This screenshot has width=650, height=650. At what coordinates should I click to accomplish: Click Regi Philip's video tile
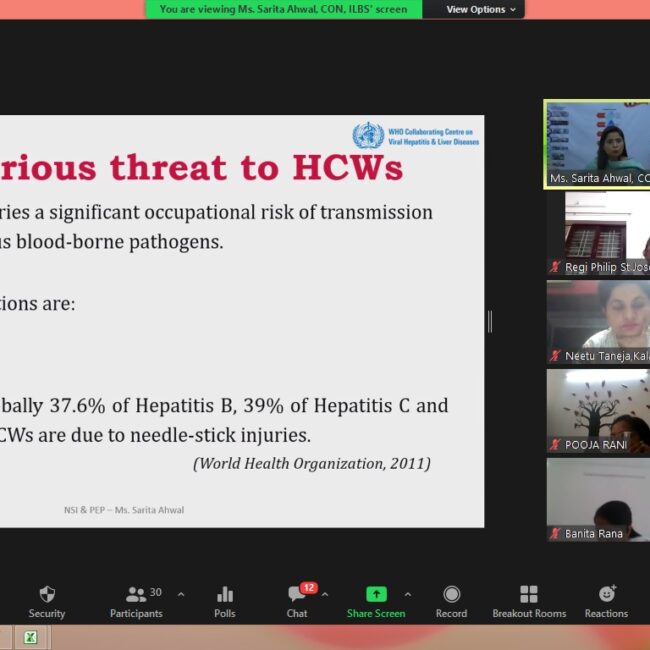(597, 231)
